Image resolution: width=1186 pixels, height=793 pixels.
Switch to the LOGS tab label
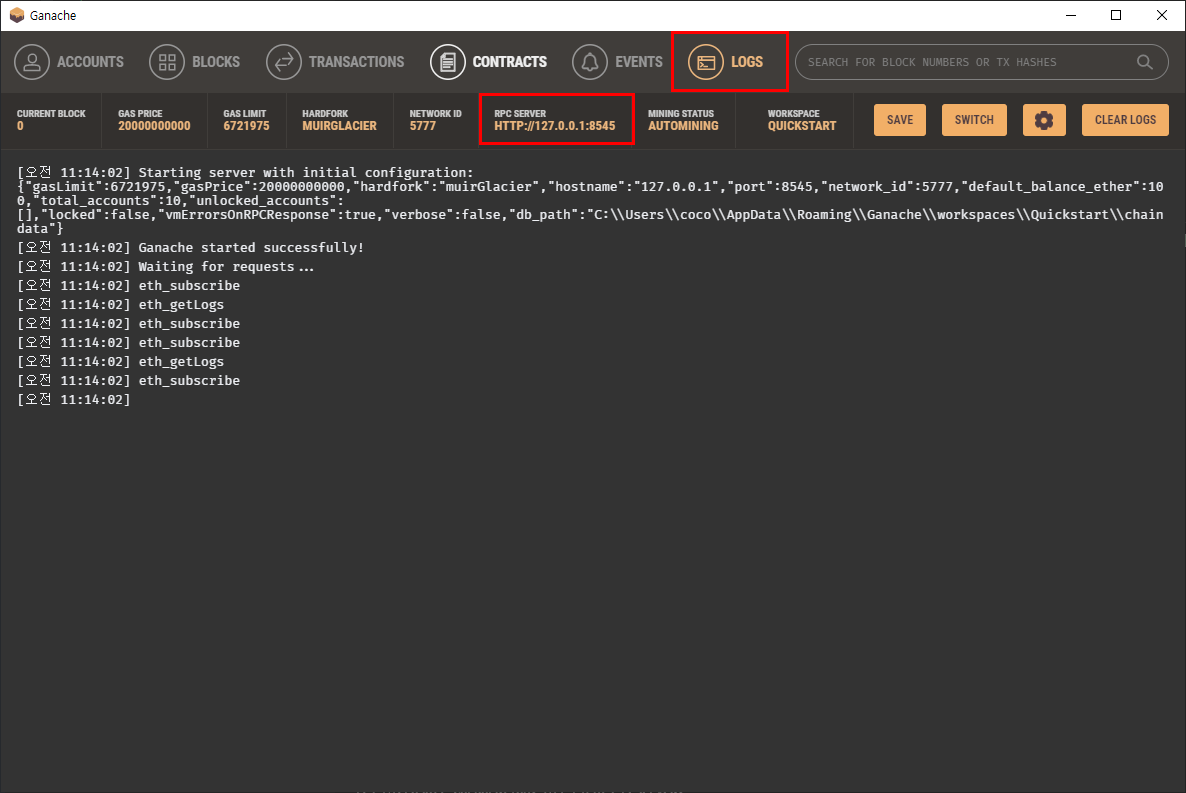click(747, 62)
